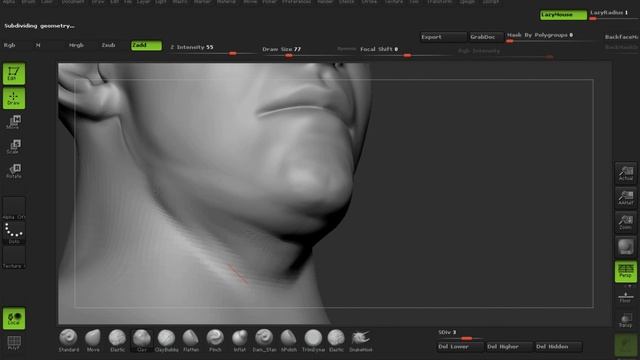Click the sphere icon below Zoom
Viewport: 640px width, 360px height.
[625, 247]
